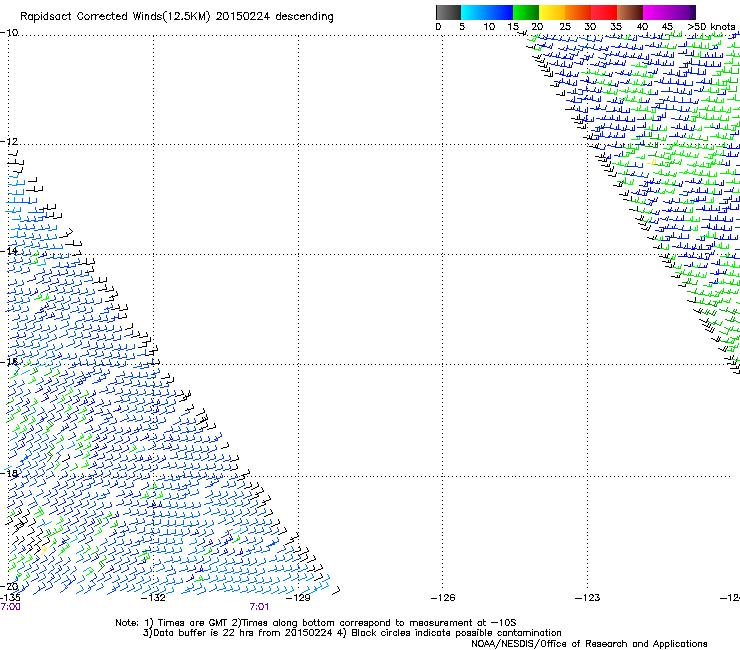Click the word 'descending' in the title

(x=304, y=17)
